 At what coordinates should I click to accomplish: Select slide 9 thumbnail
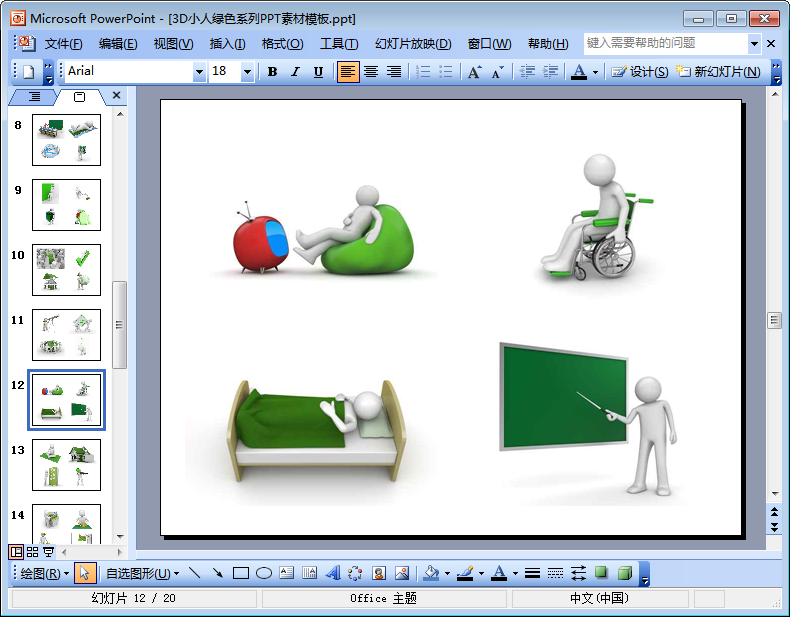click(x=67, y=204)
